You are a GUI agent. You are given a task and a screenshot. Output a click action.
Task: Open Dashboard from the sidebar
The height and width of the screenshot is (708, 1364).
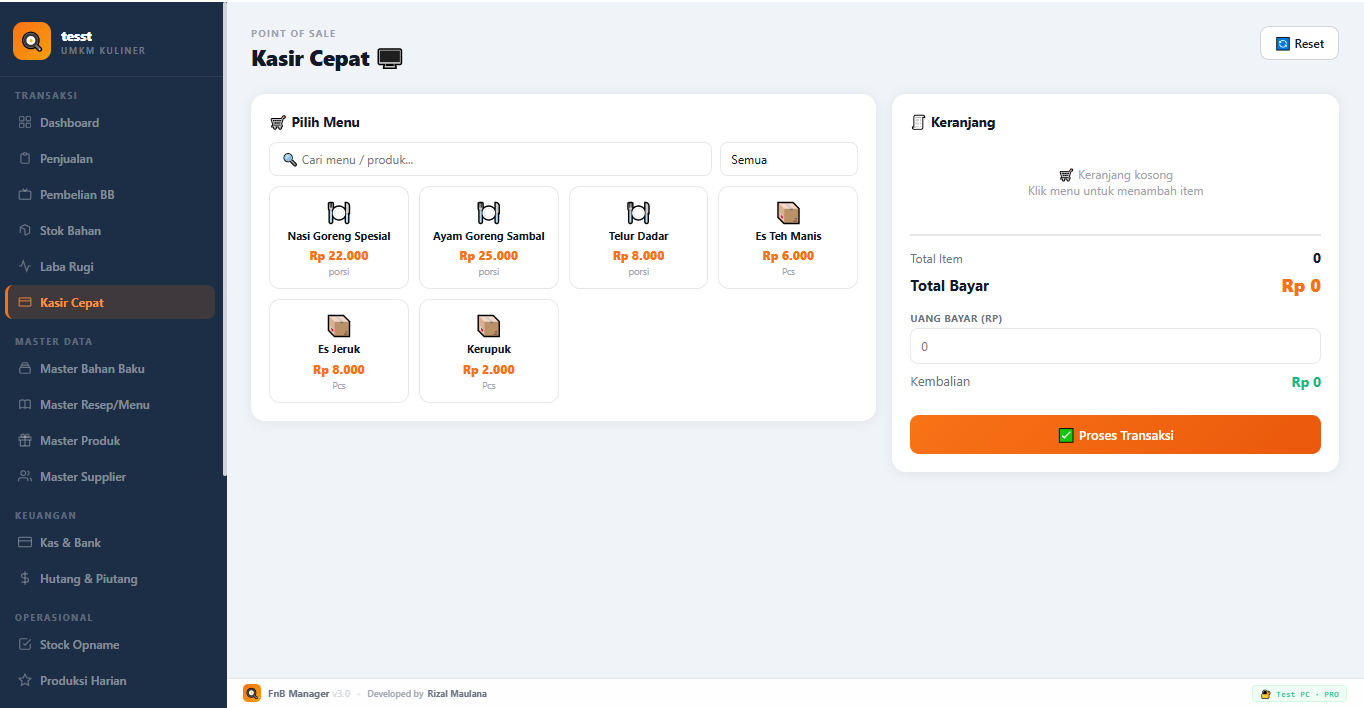[x=110, y=122]
